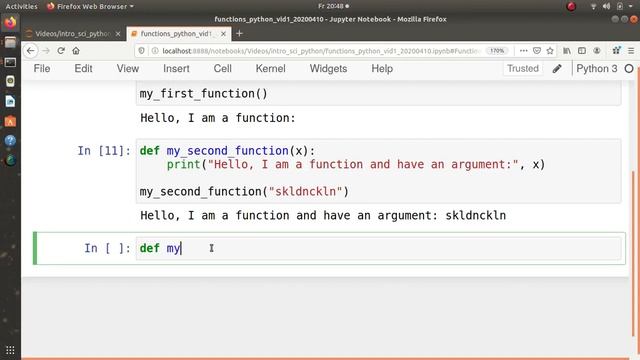Close the functions_python_vid1 tab
Screen dimensions: 640x360
(223, 34)
